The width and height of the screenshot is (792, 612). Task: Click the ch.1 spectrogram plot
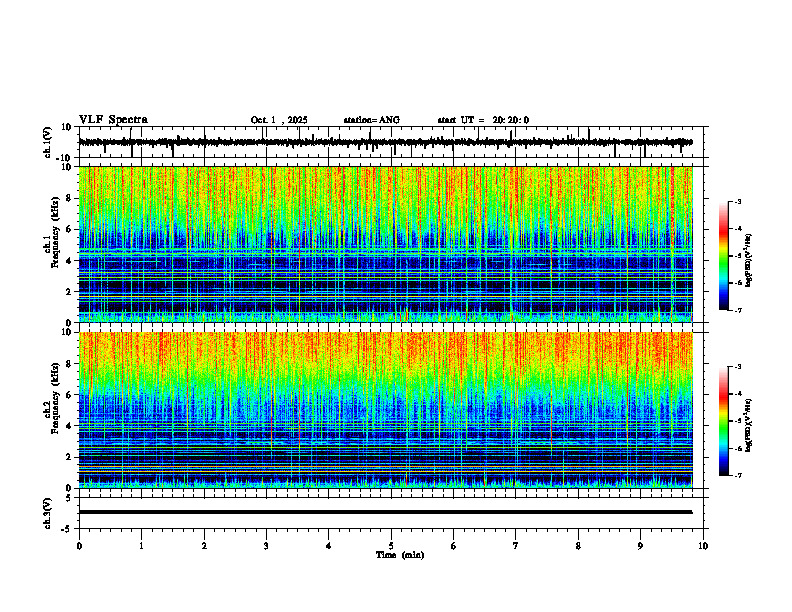click(x=385, y=244)
